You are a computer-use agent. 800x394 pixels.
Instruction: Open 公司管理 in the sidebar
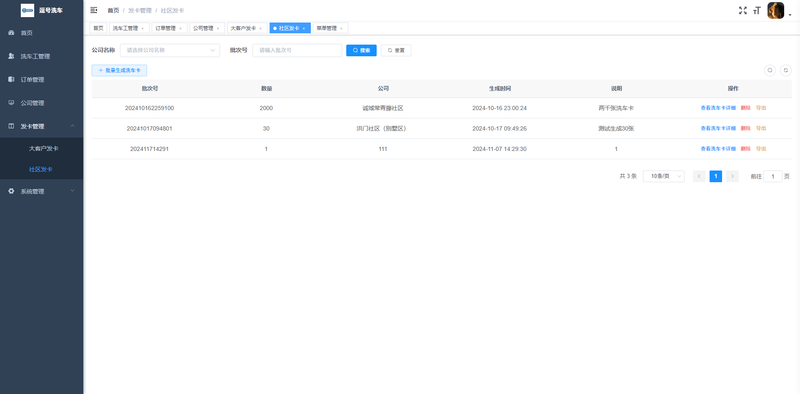tap(41, 103)
